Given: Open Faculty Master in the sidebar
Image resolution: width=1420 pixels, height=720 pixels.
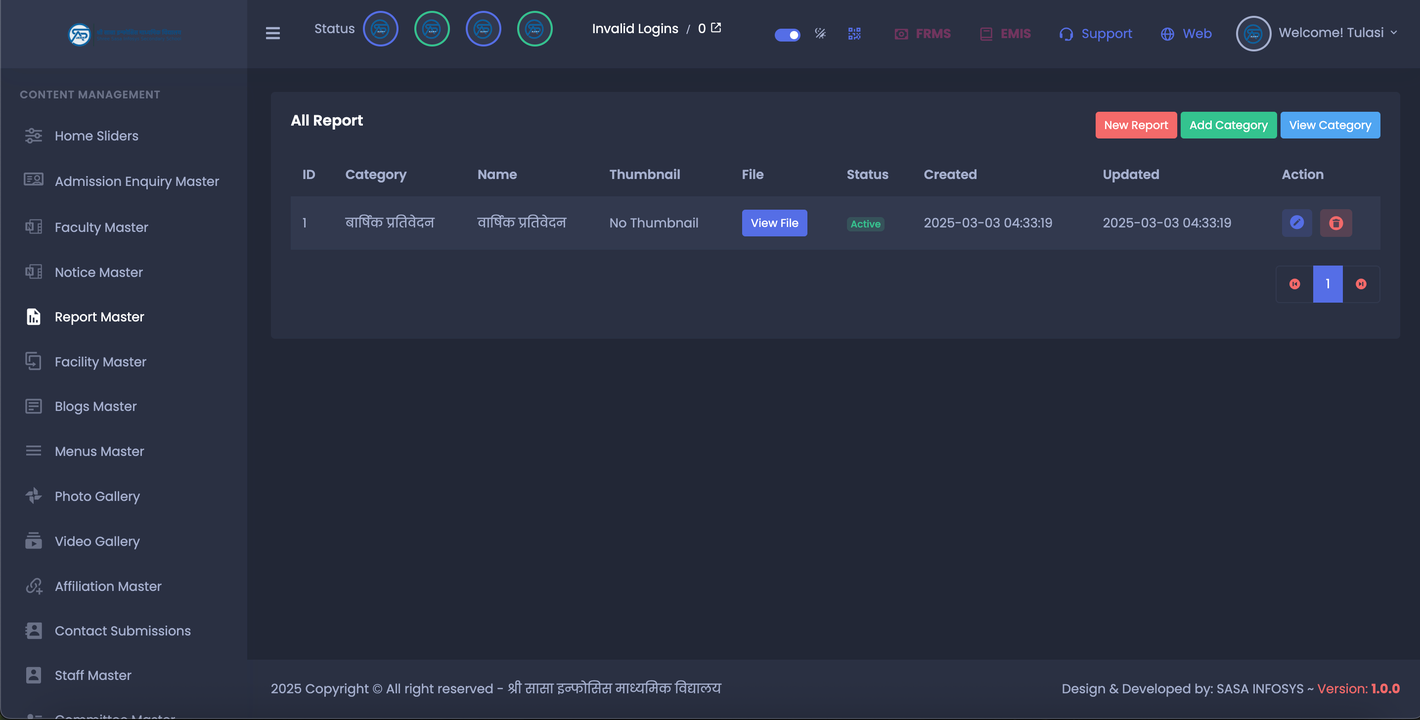Looking at the screenshot, I should 101,227.
